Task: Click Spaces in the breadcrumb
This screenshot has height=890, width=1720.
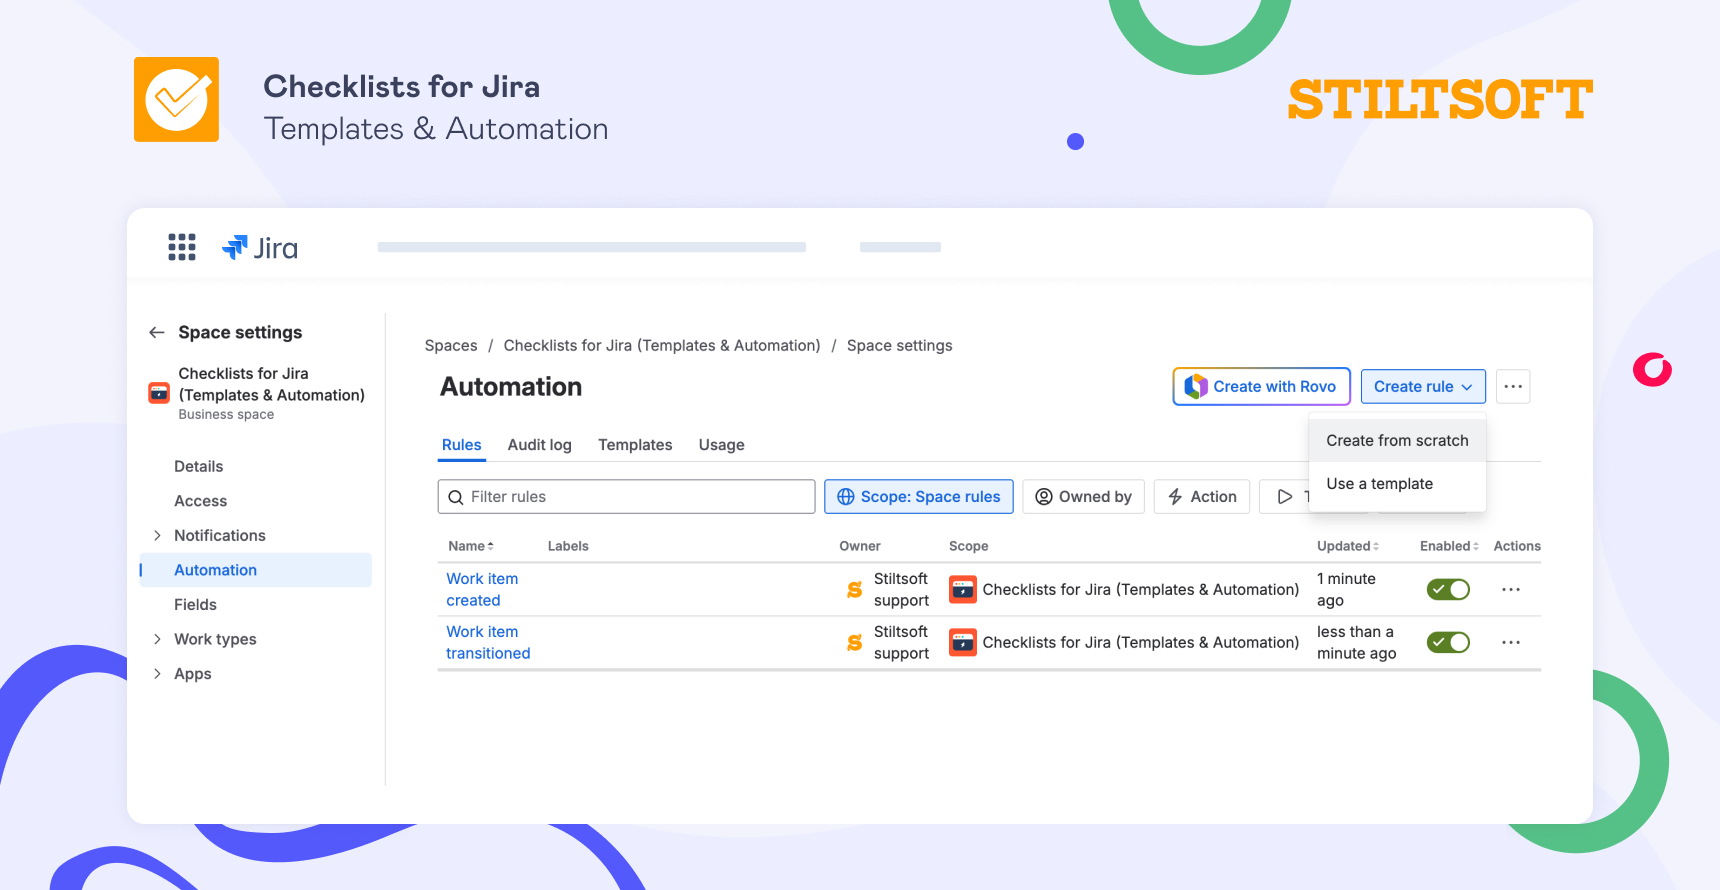Action: (451, 346)
